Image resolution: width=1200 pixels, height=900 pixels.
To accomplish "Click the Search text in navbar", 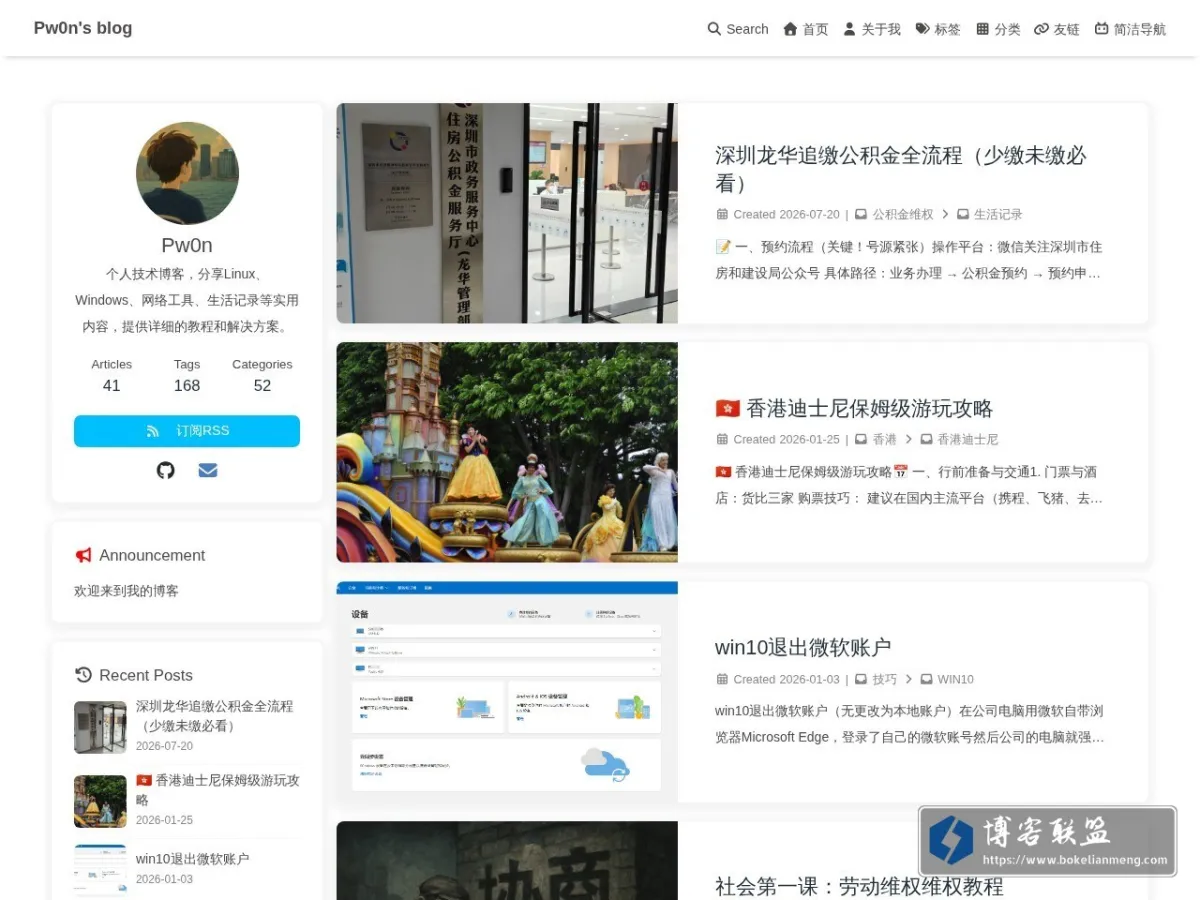I will point(747,29).
